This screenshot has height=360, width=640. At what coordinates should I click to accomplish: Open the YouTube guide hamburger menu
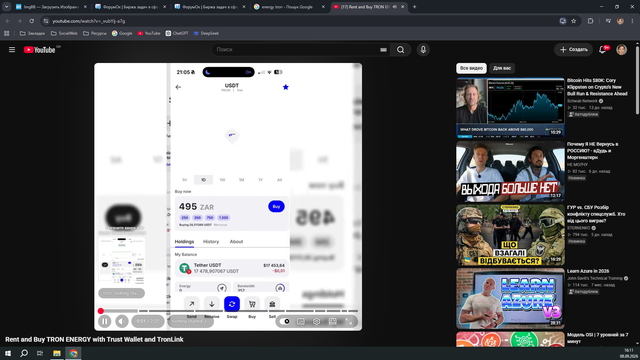pos(12,50)
